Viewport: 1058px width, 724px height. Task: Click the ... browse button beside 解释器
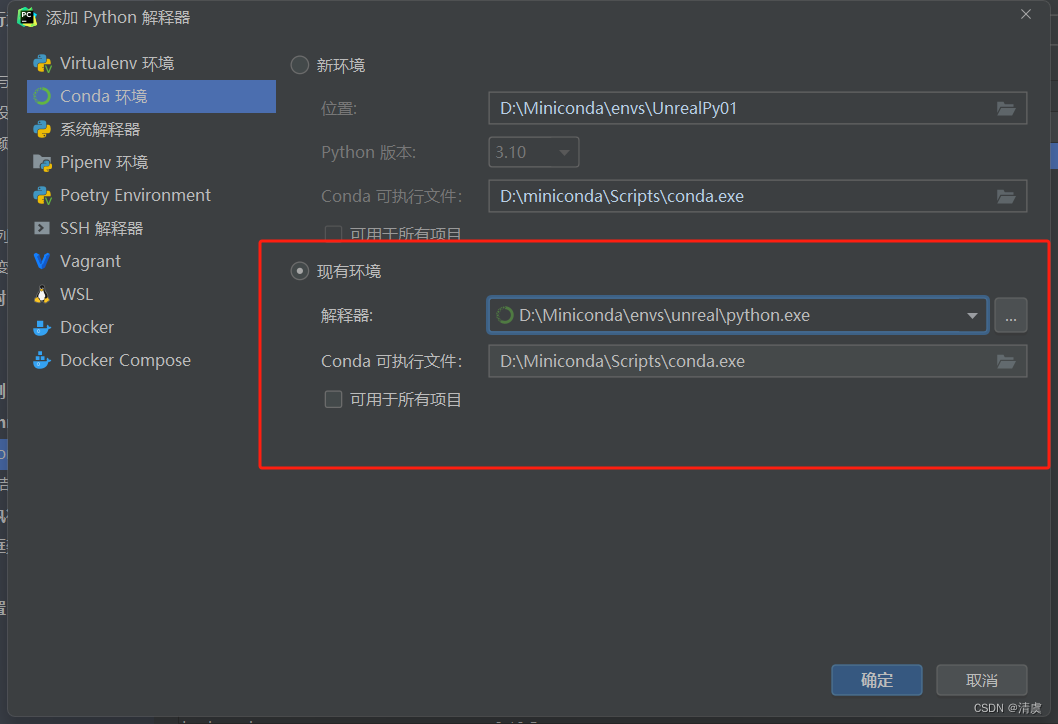[1011, 314]
